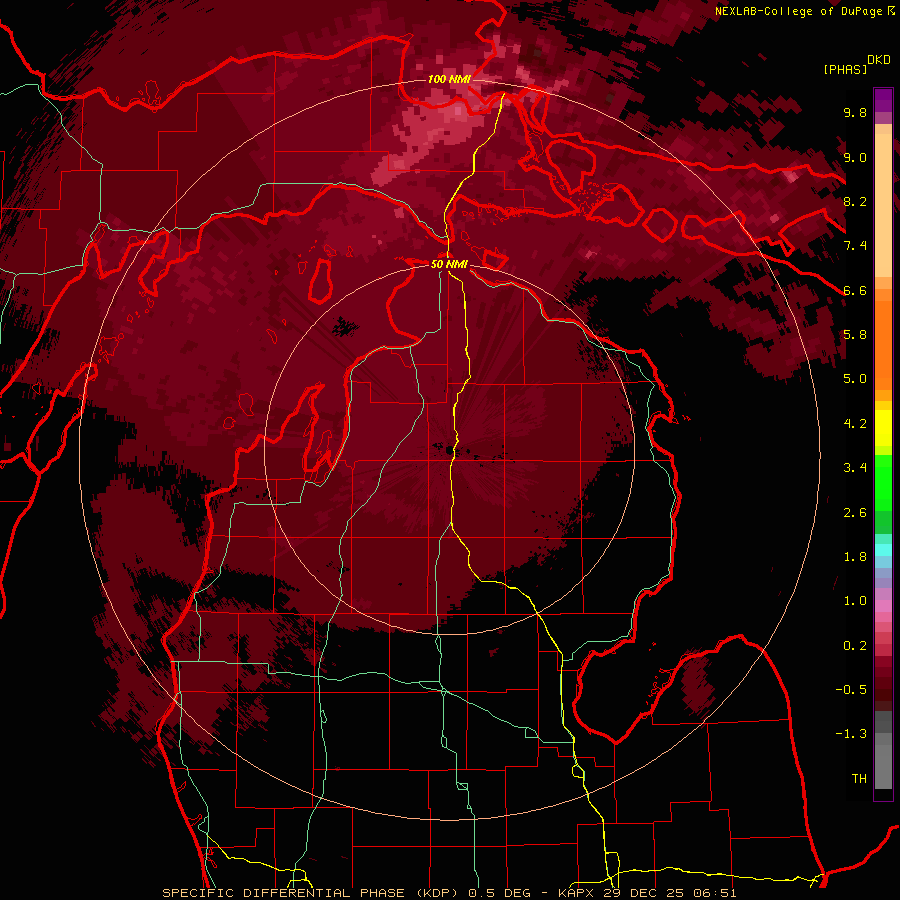Select the 9.0 value on the scale
This screenshot has height=900, width=900.
click(855, 157)
